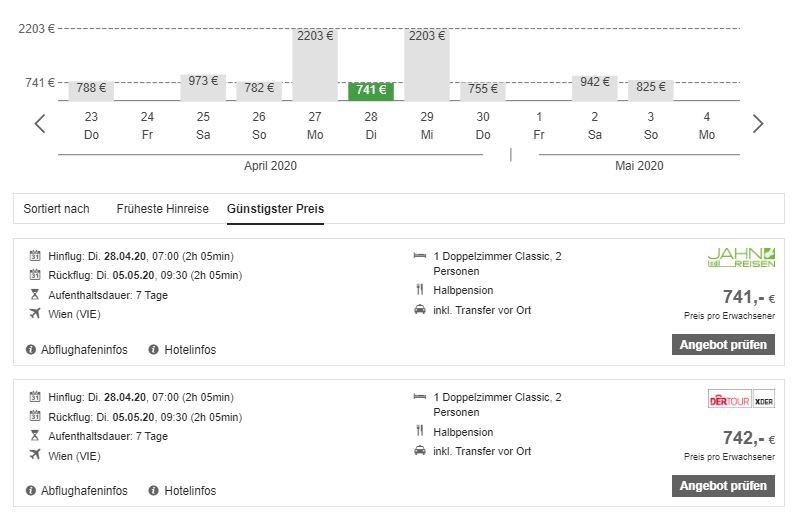Click info icon beside second Hotelinfos
Image resolution: width=794 pixels, height=515 pixels.
(x=153, y=491)
